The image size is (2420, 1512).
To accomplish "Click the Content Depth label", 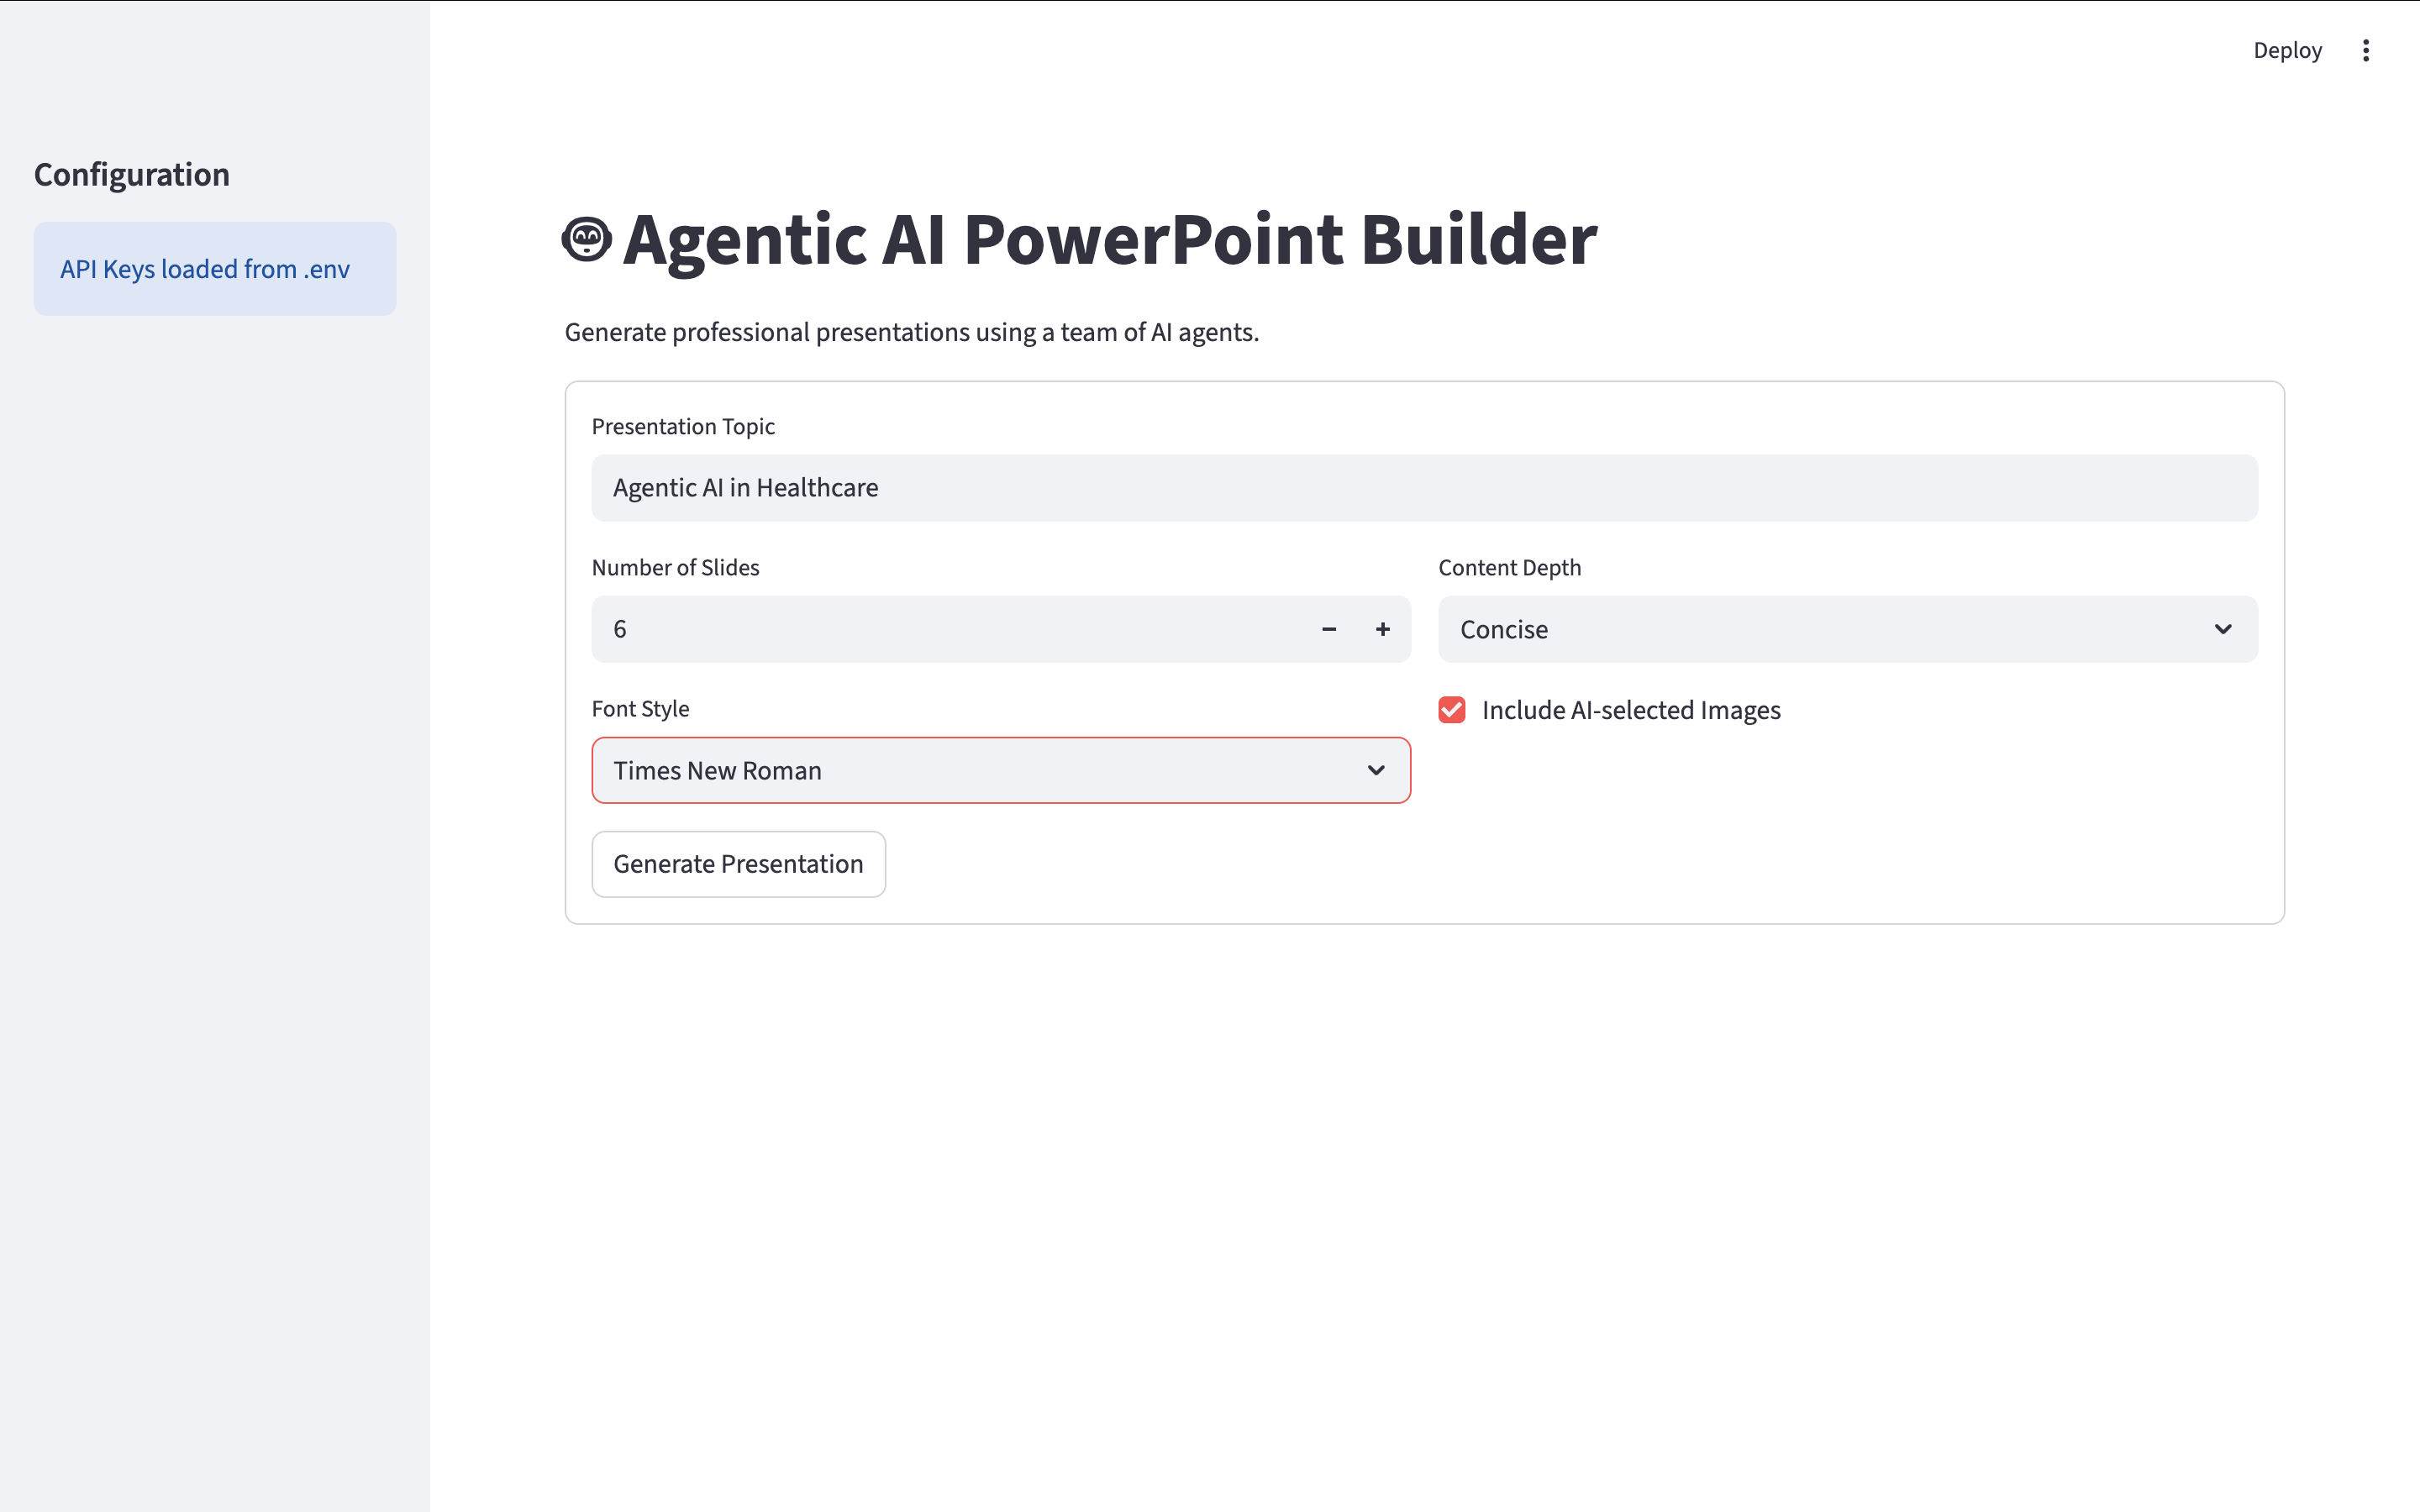I will point(1509,568).
